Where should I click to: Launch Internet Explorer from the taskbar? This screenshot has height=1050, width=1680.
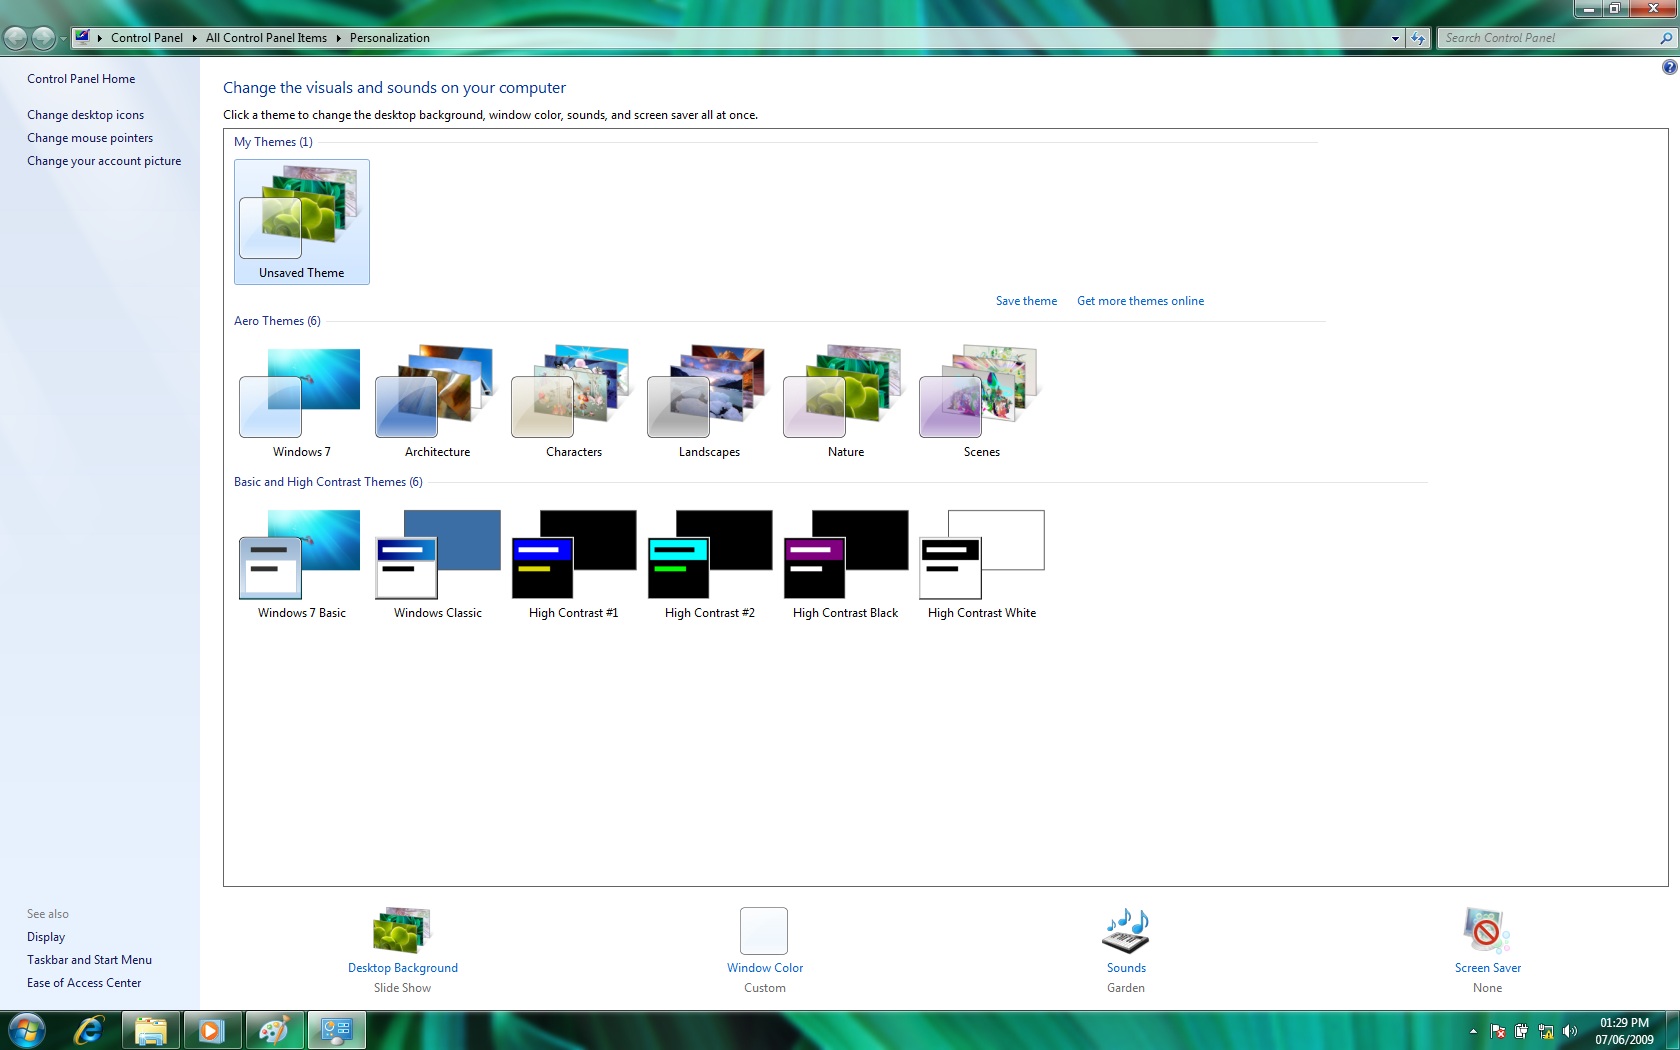click(x=89, y=1030)
